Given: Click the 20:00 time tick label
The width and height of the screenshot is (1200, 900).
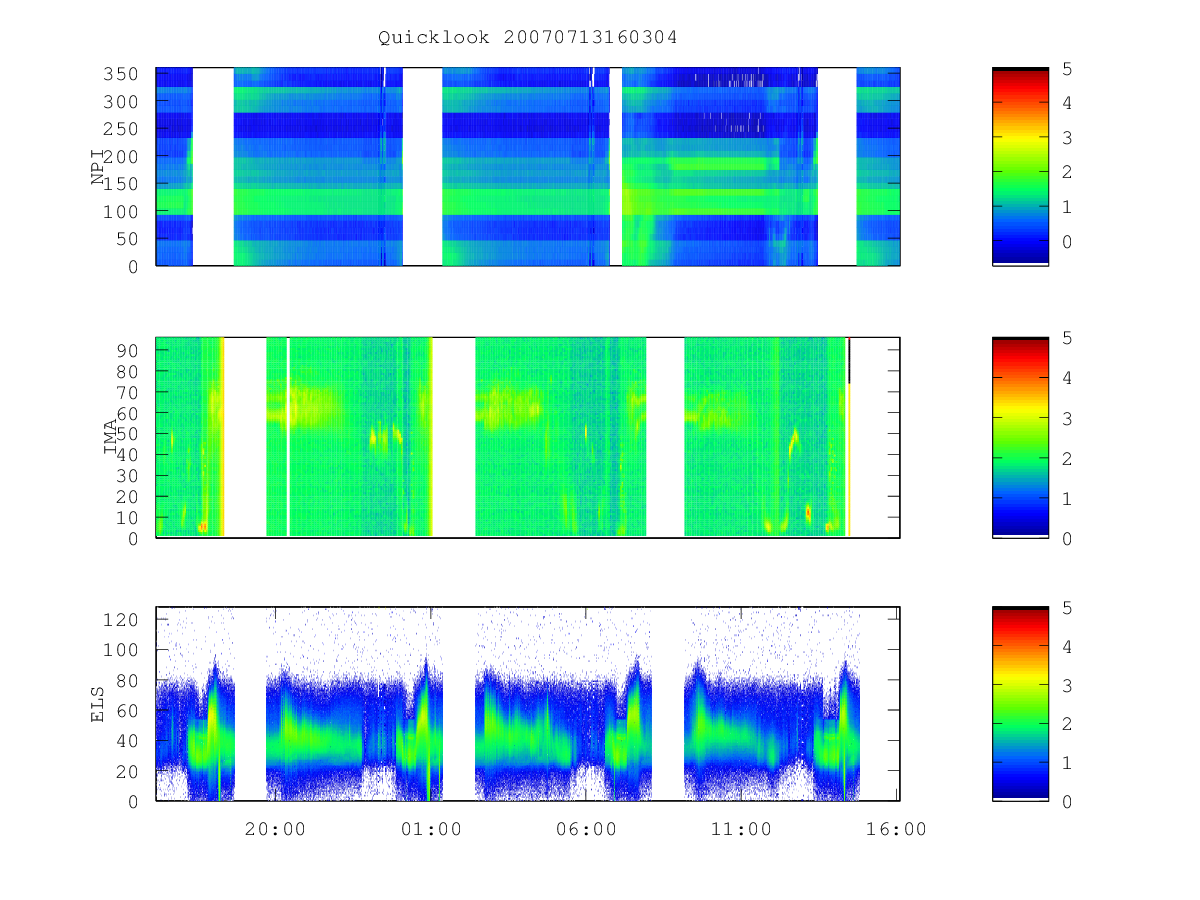Looking at the screenshot, I should pos(275,828).
